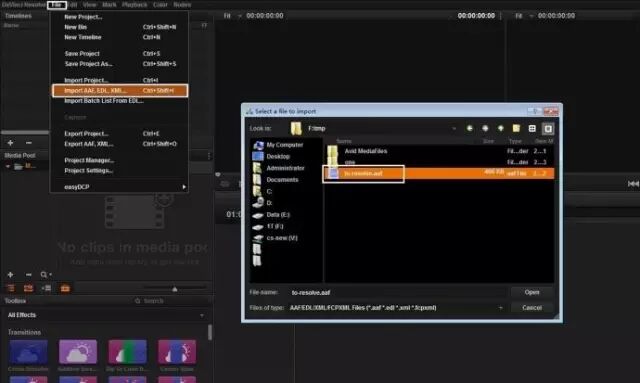
Task: Open Media Pool options dots menu
Action: tap(209, 156)
